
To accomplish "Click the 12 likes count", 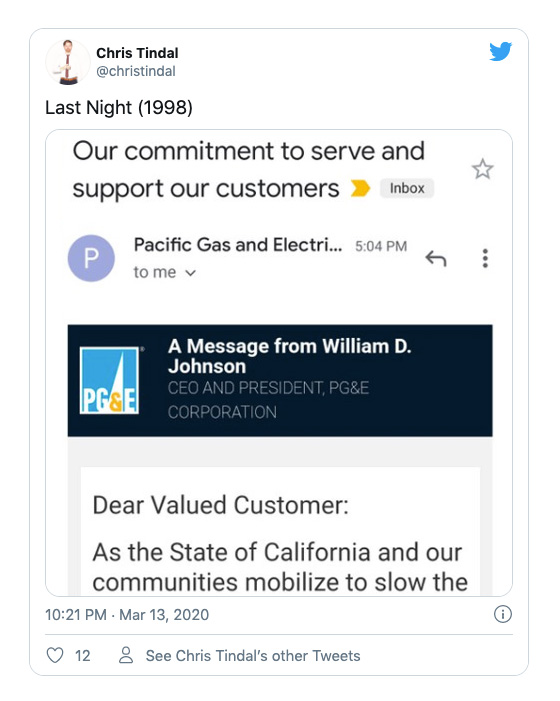I will (83, 656).
